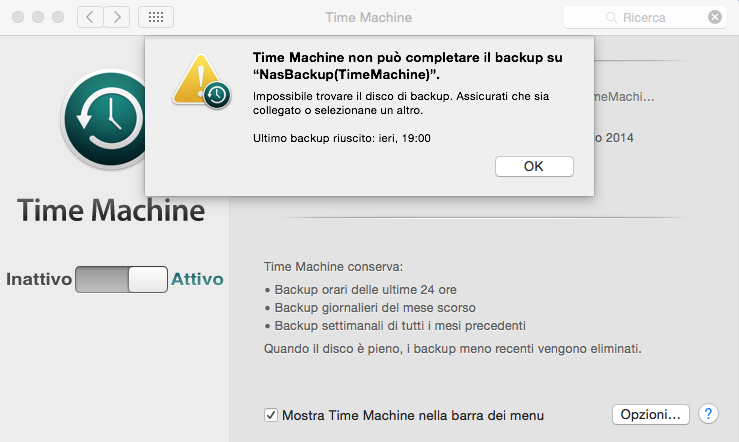Click the Attivo label beside the switch
Screen dimensions: 739x442
197,279
